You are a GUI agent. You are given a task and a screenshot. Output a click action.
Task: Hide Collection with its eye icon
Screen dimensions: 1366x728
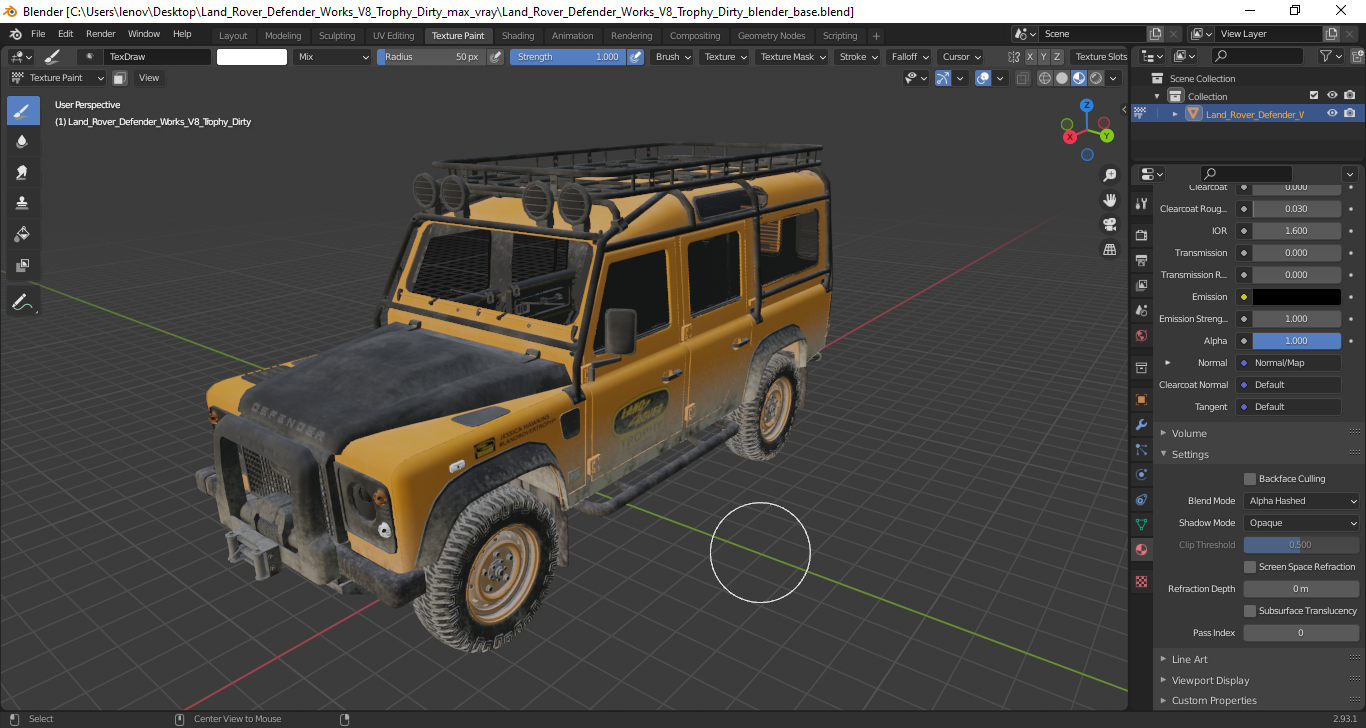pos(1332,96)
